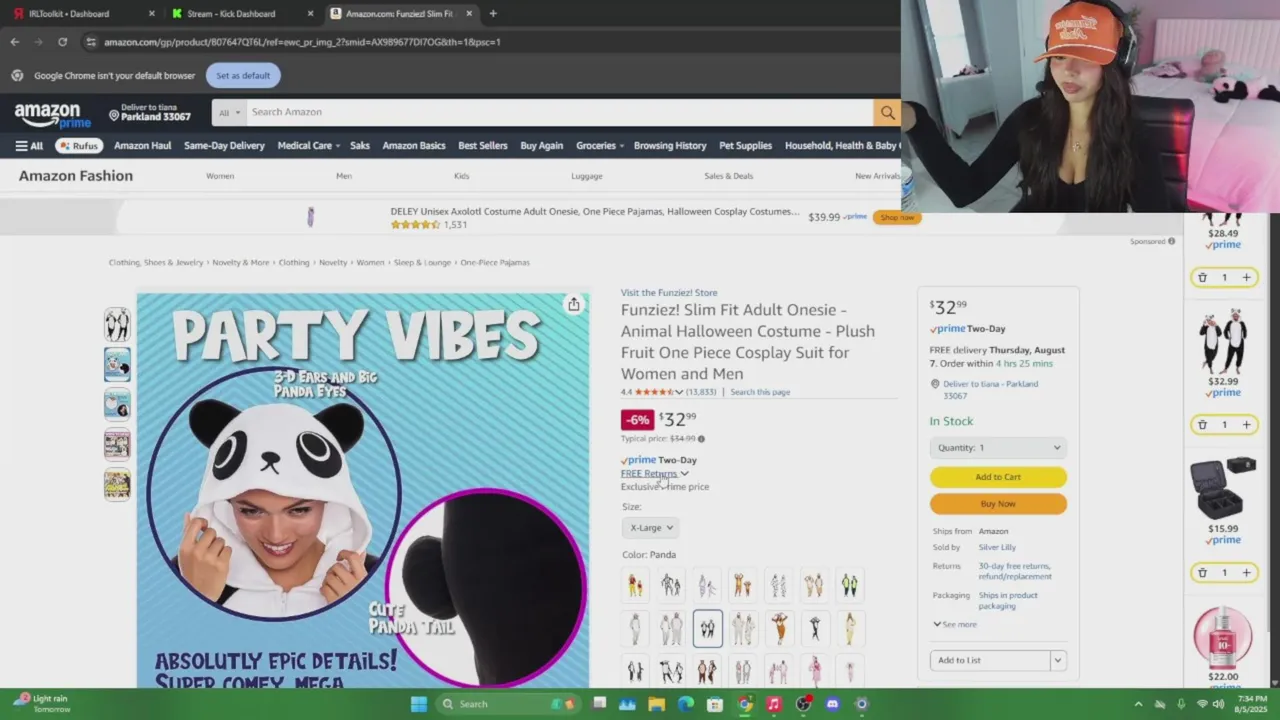The height and width of the screenshot is (720, 1280).
Task: Open File Explorer from the taskbar
Action: [x=657, y=704]
